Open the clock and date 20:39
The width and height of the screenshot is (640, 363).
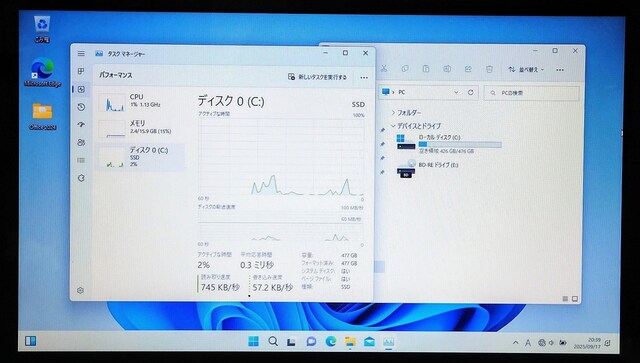pos(588,343)
